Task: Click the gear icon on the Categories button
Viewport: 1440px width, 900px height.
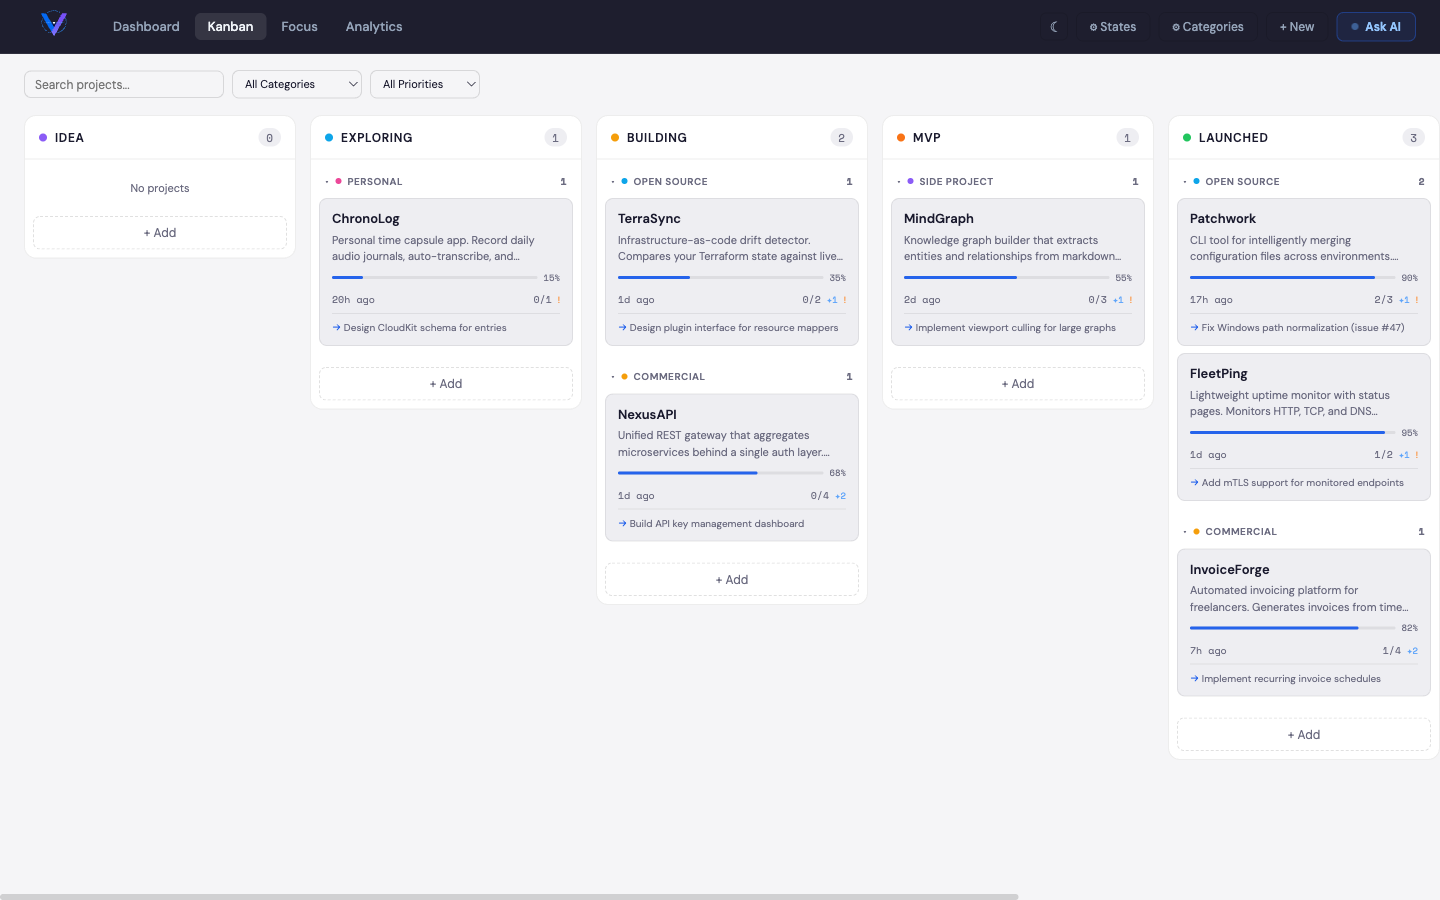Action: click(x=1175, y=27)
